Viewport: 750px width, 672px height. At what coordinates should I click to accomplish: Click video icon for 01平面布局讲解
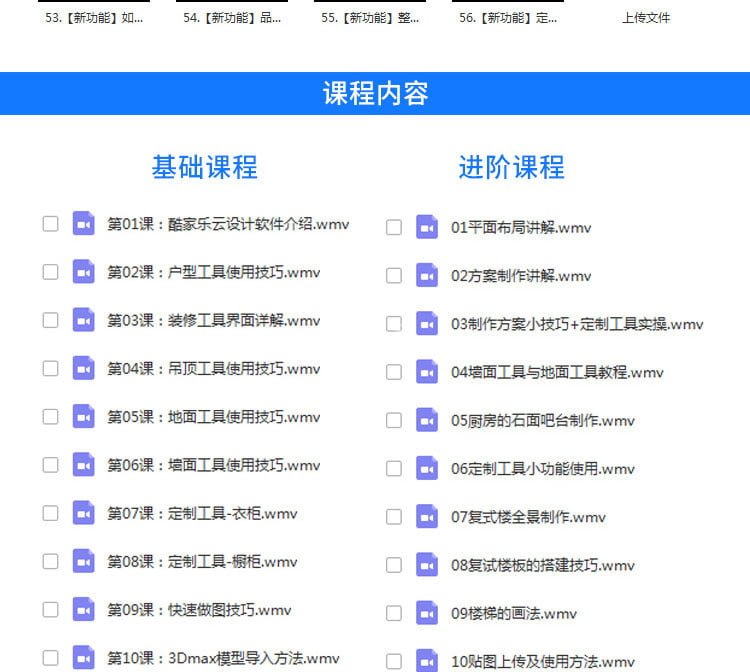tap(427, 227)
